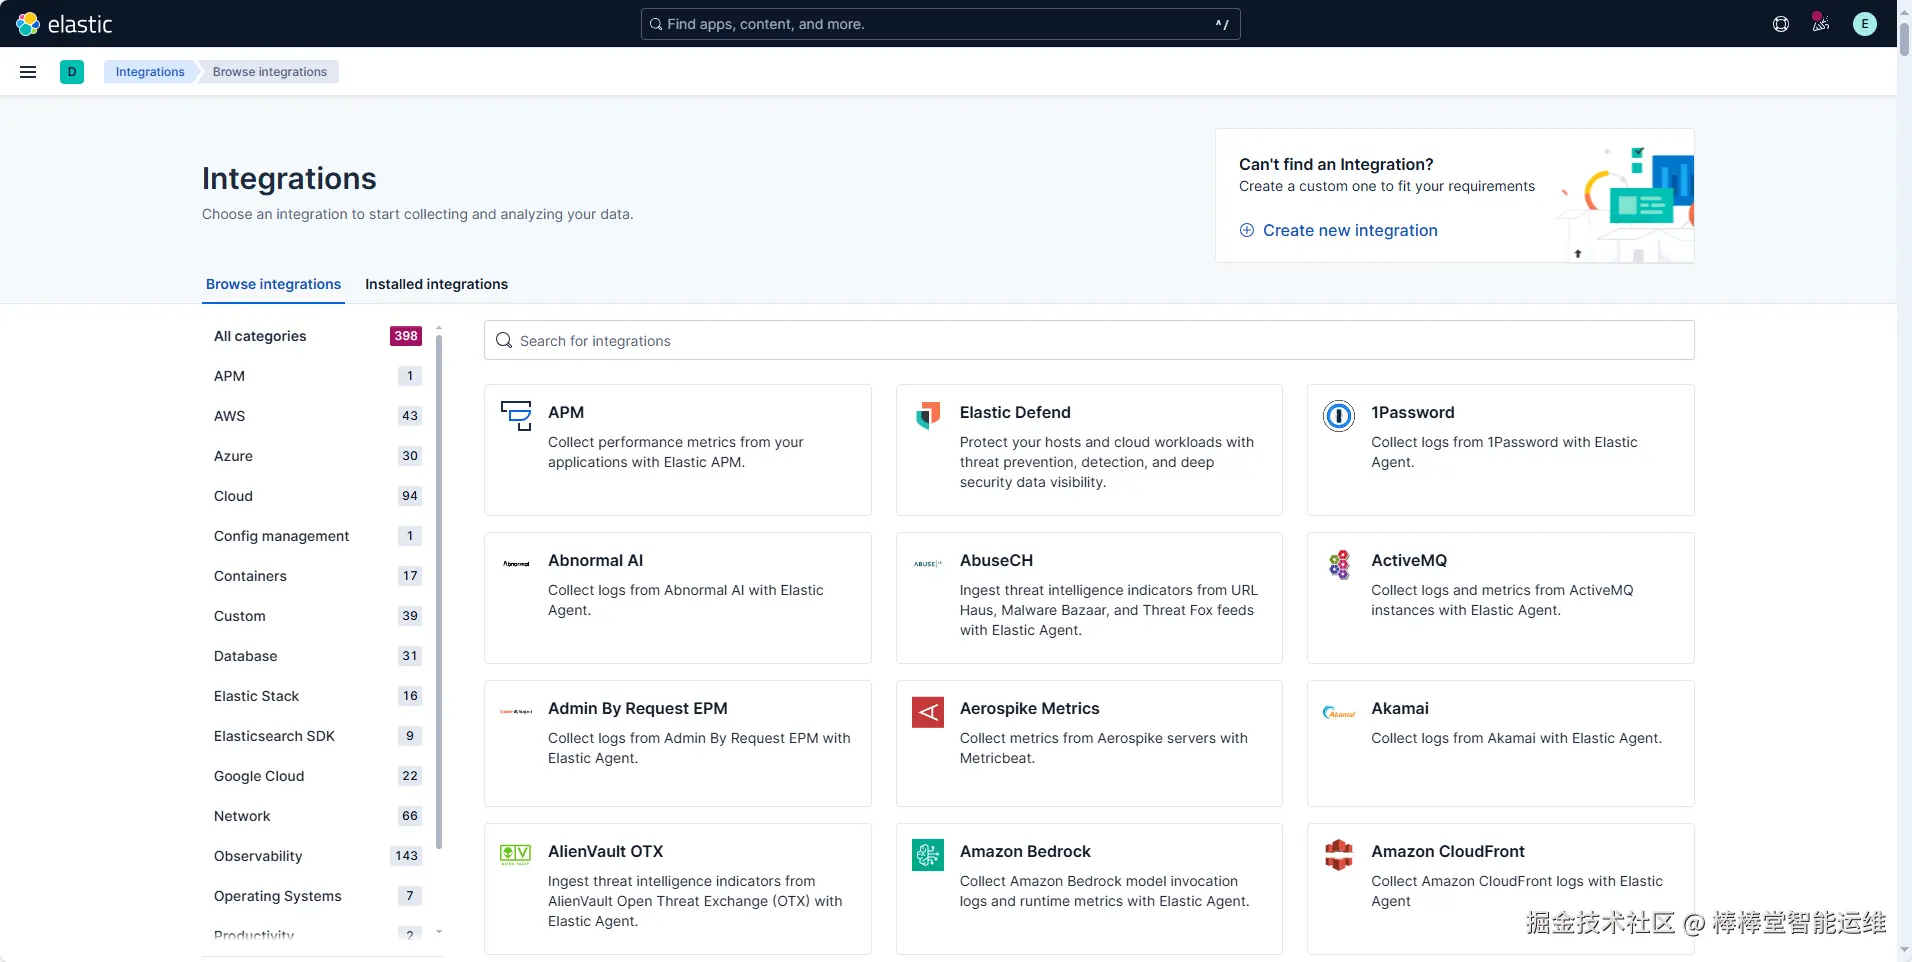The height and width of the screenshot is (962, 1912).
Task: Open the Elastic Defend integration title
Action: pos(1015,412)
